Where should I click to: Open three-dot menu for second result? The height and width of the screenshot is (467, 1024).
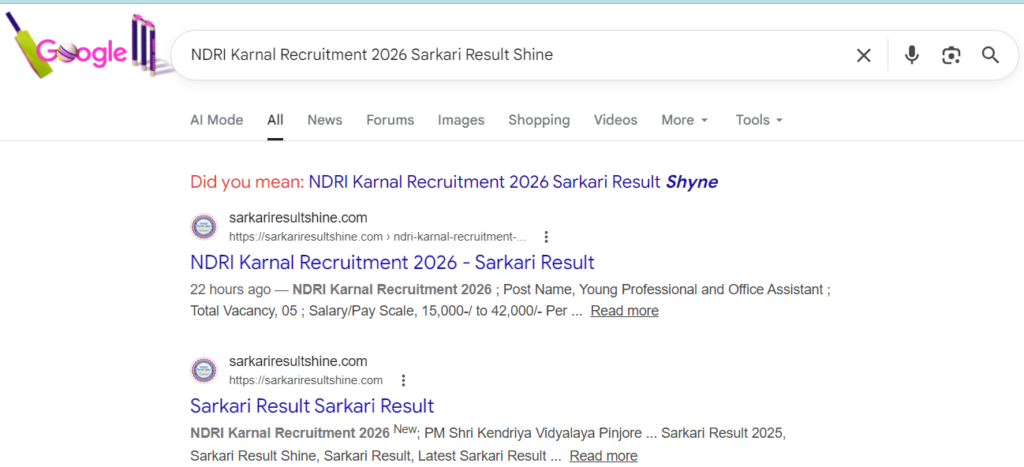point(403,380)
